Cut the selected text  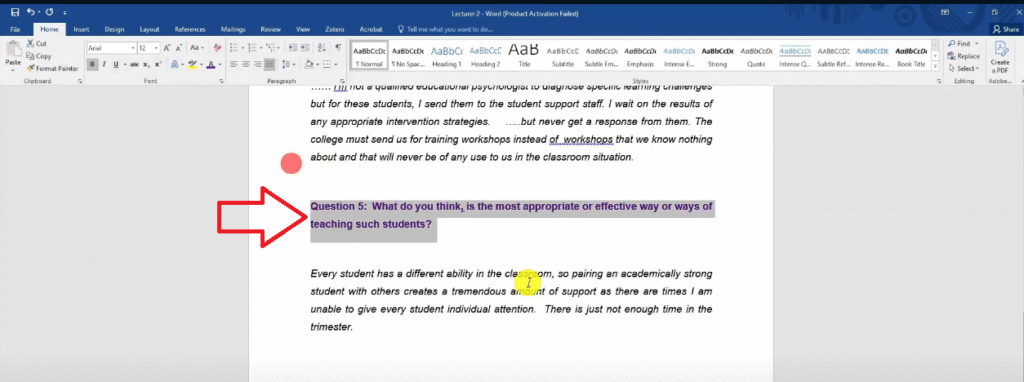pos(37,44)
